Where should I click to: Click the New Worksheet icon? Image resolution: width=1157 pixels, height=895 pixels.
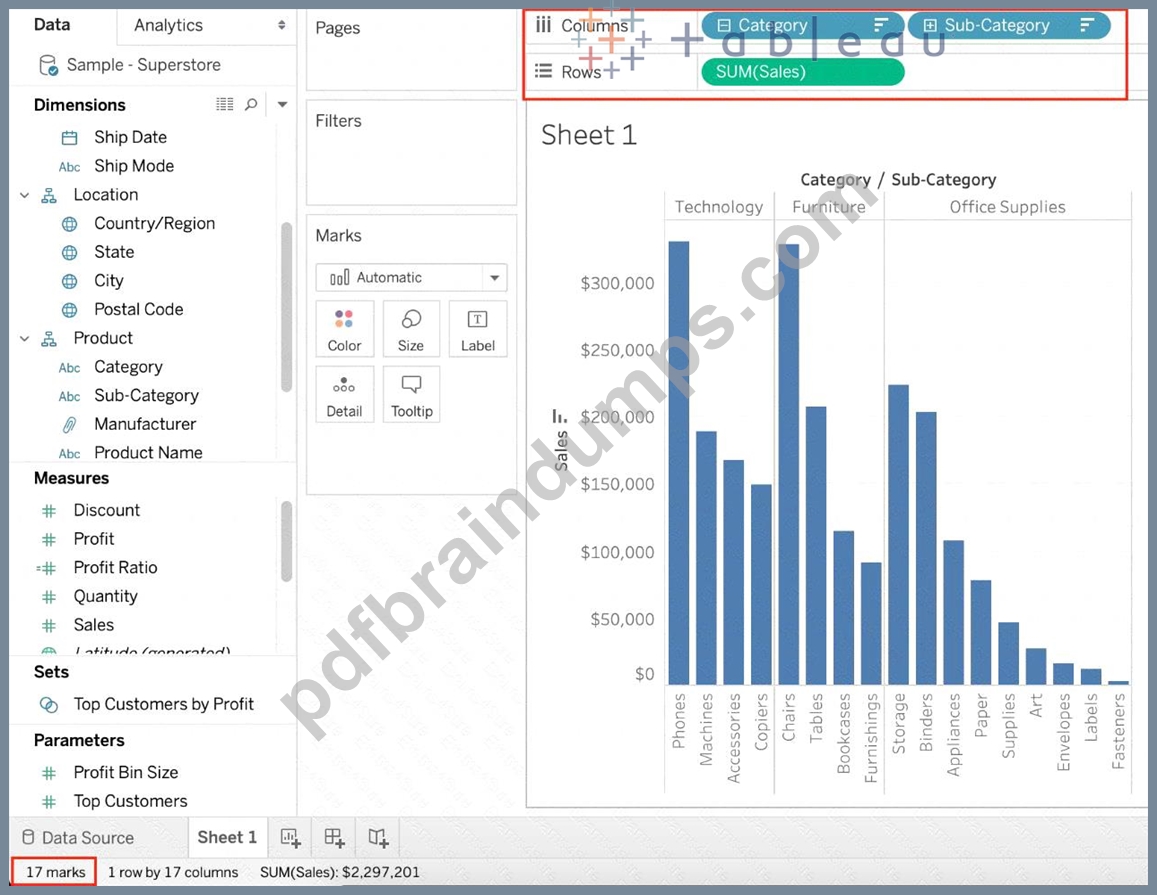(290, 837)
